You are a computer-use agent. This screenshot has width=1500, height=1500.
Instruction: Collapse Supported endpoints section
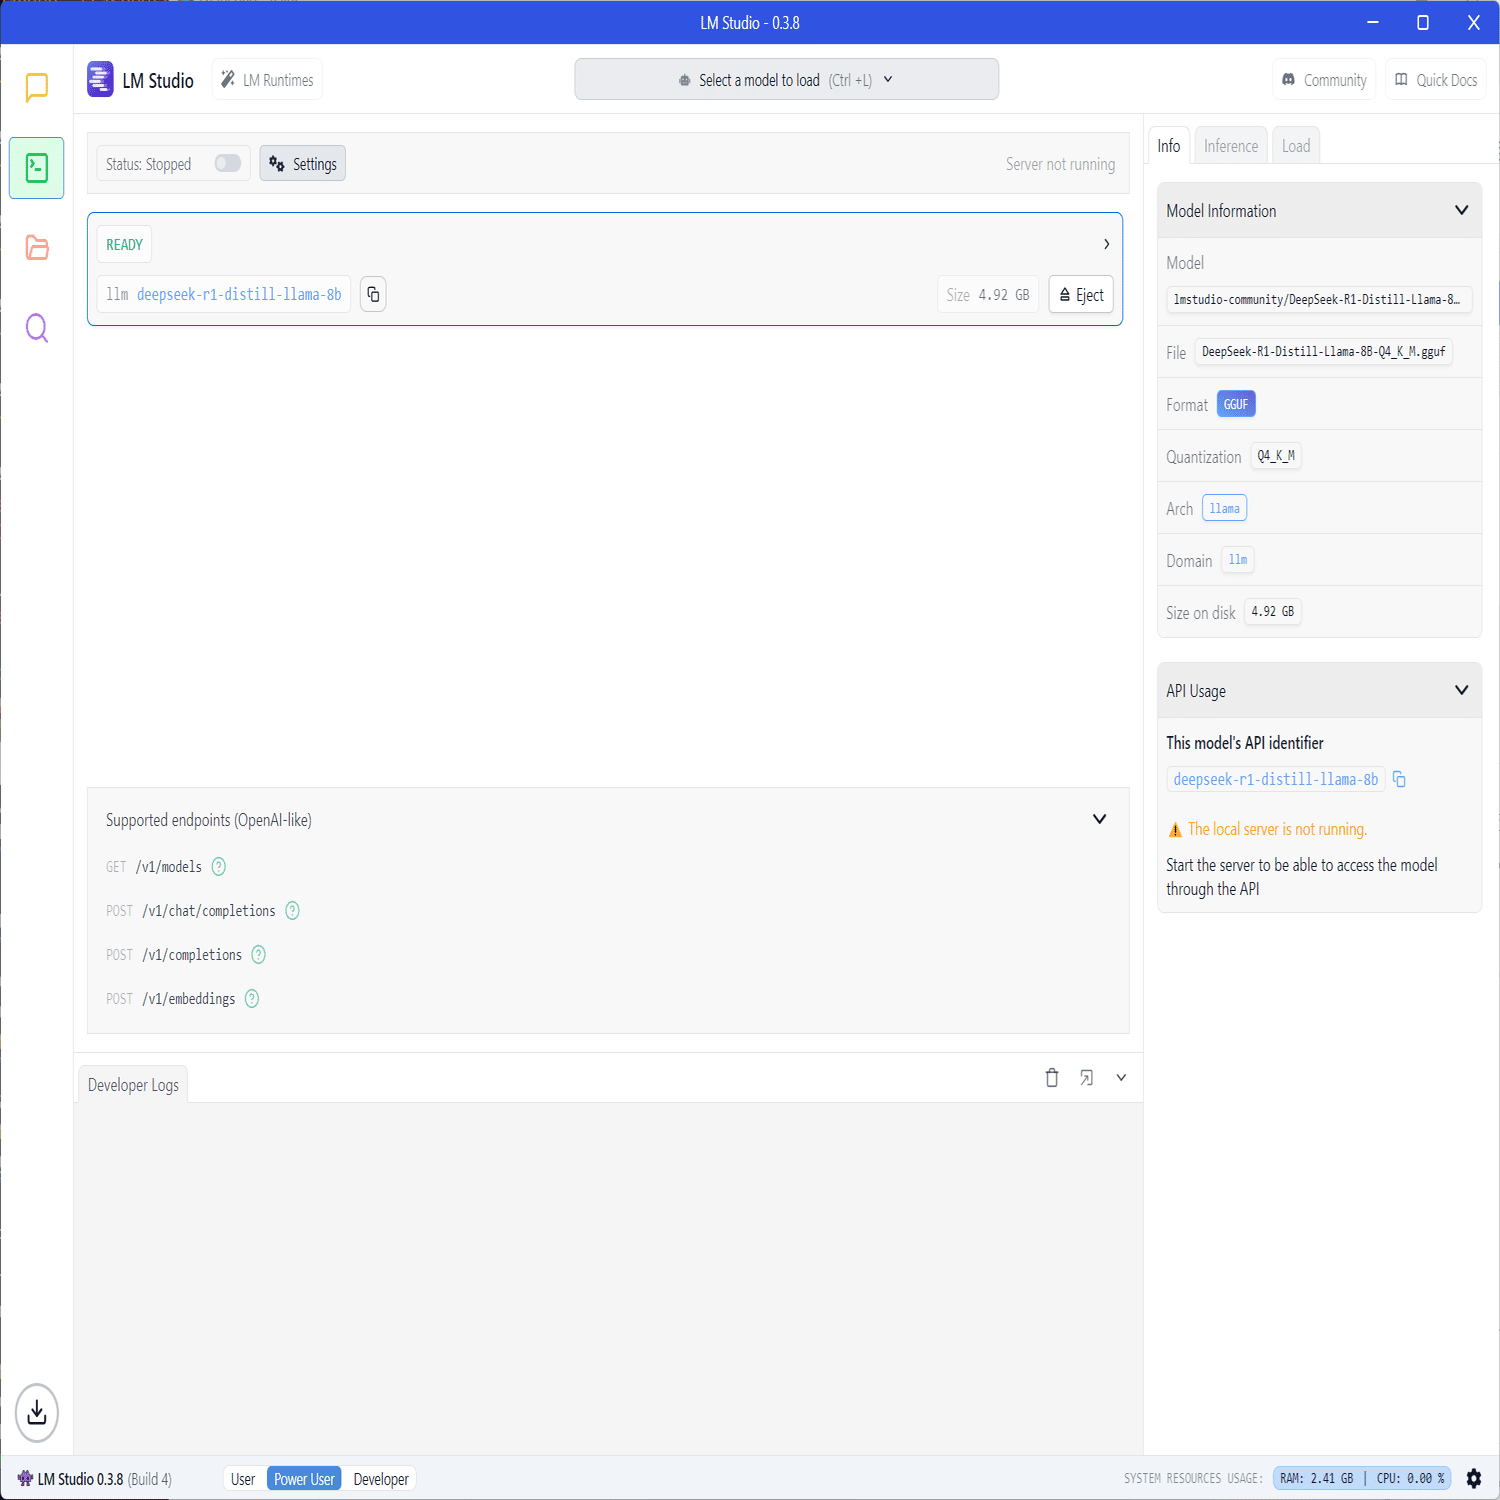[1099, 819]
